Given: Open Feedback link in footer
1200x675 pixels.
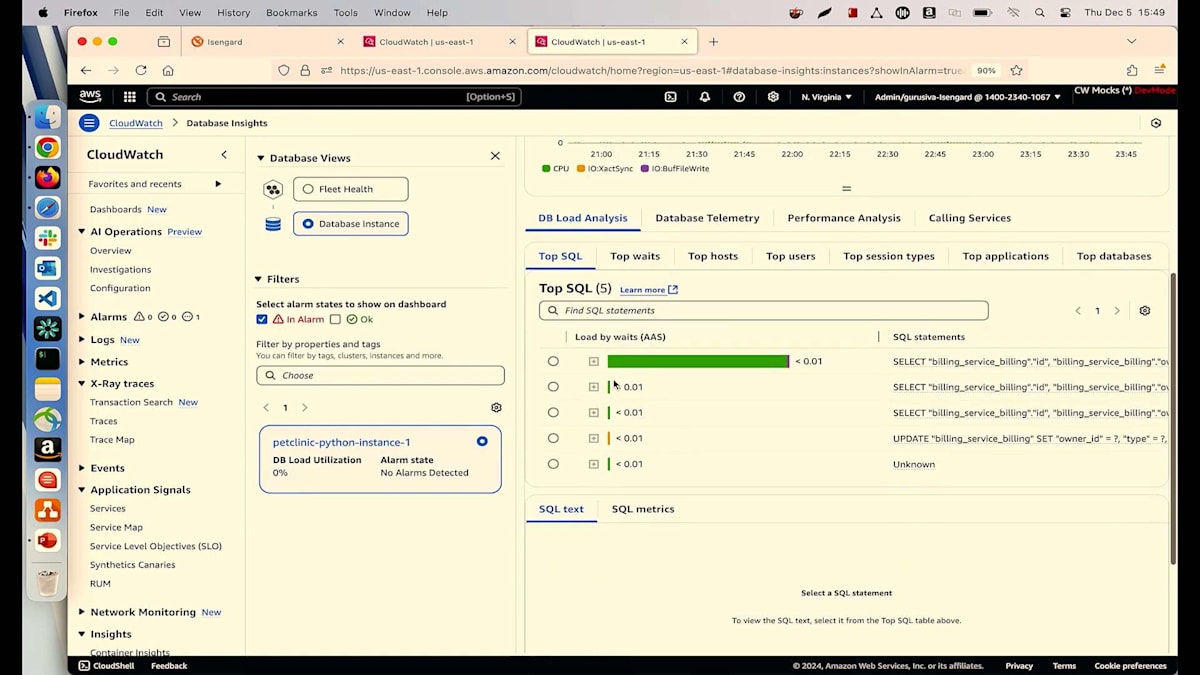Looking at the screenshot, I should 169,666.
